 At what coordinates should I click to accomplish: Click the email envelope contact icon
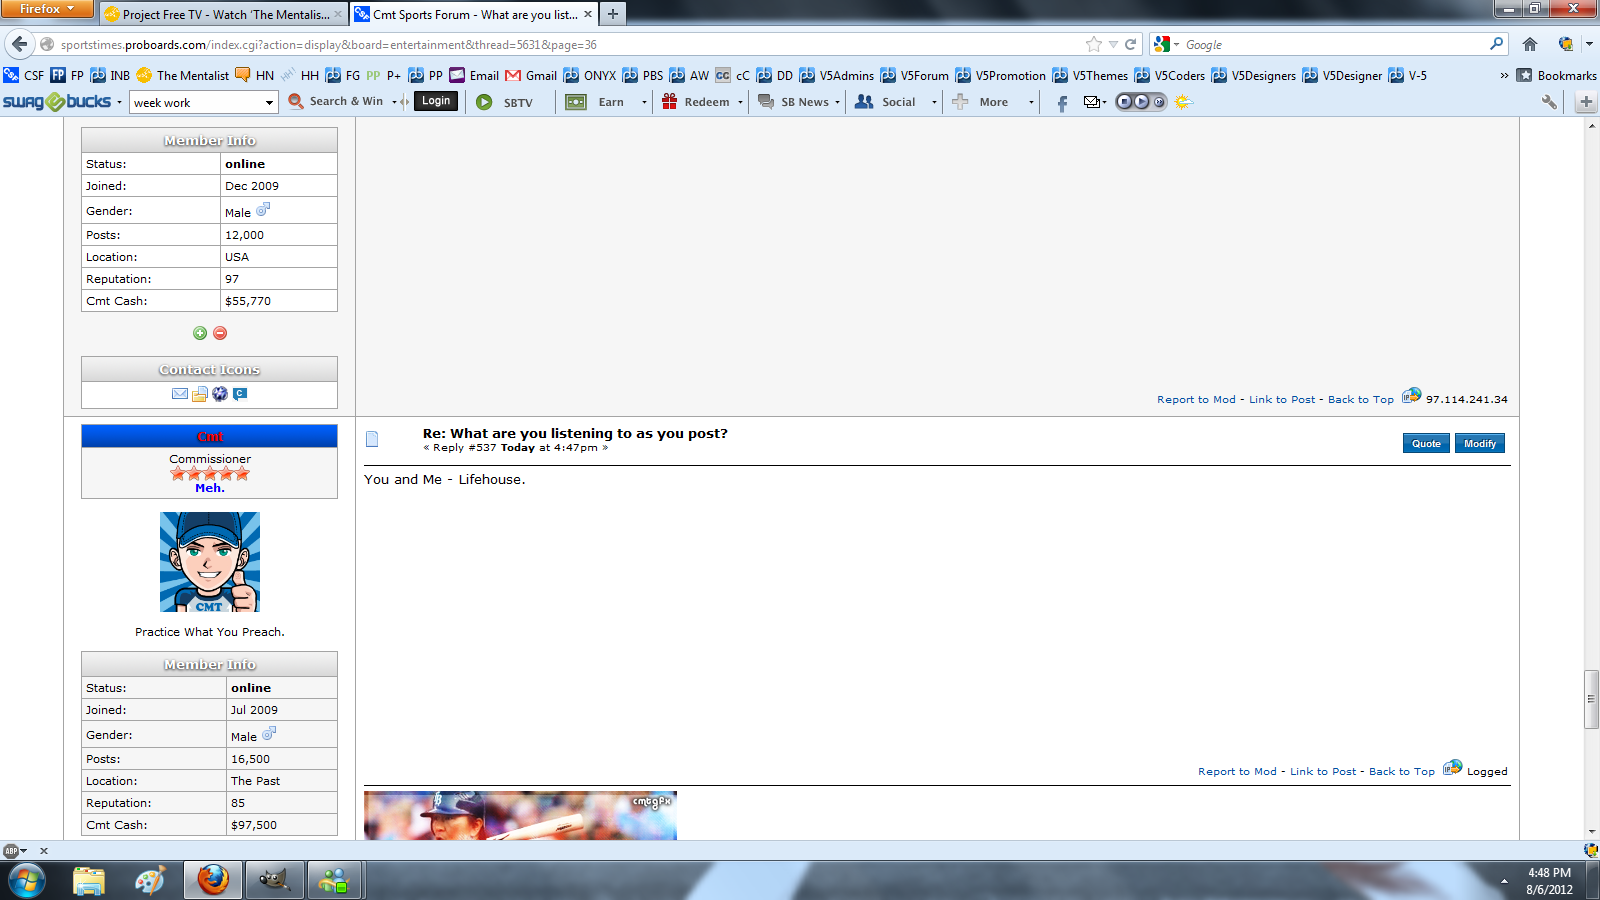pos(180,394)
